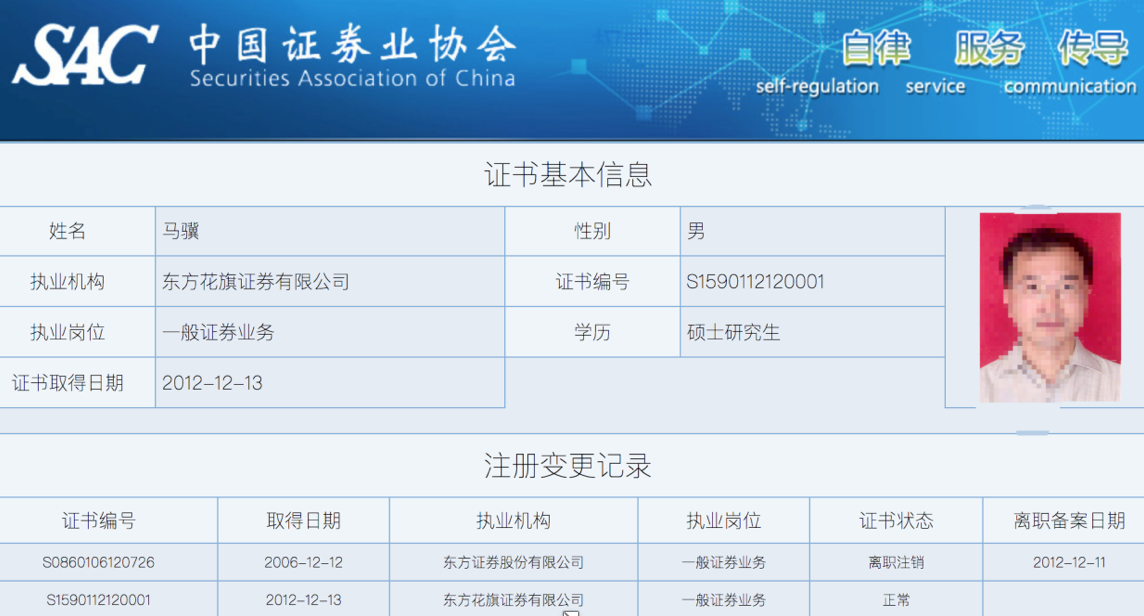
Task: Click 一般证券业务 in the S1590112120001 row
Action: [x=724, y=600]
